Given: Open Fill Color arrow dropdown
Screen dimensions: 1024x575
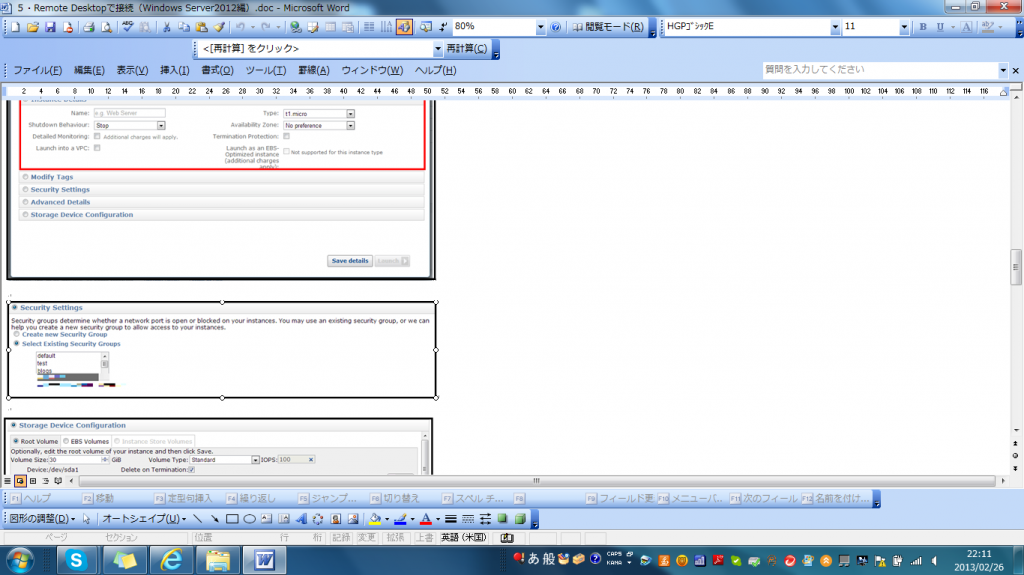Looking at the screenshot, I should [x=387, y=519].
